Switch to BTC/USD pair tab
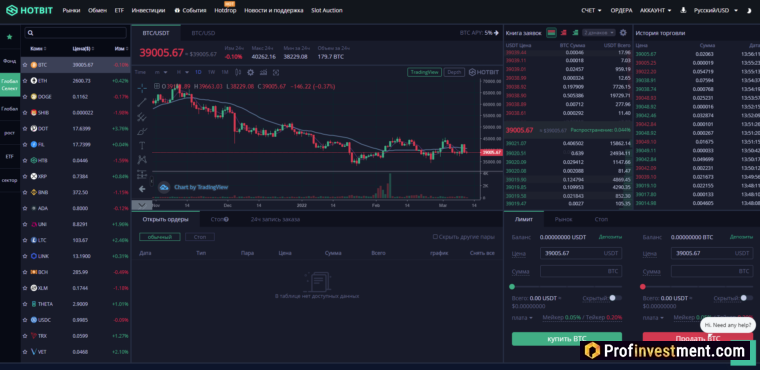Image resolution: width=760 pixels, height=370 pixels. (203, 33)
